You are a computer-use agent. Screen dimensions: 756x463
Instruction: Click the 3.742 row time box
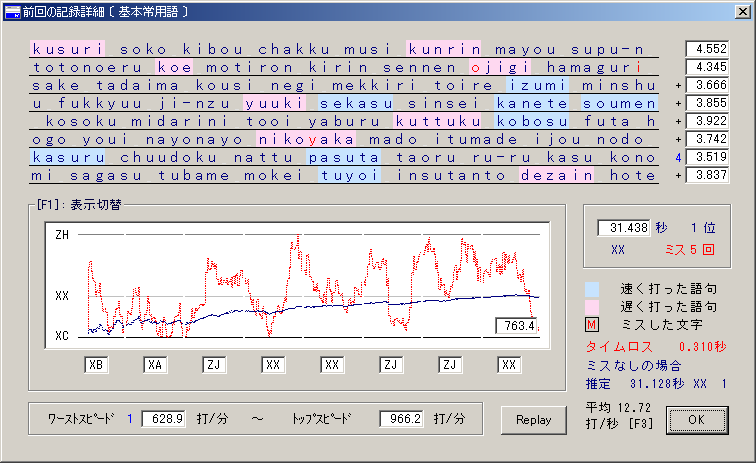707,139
